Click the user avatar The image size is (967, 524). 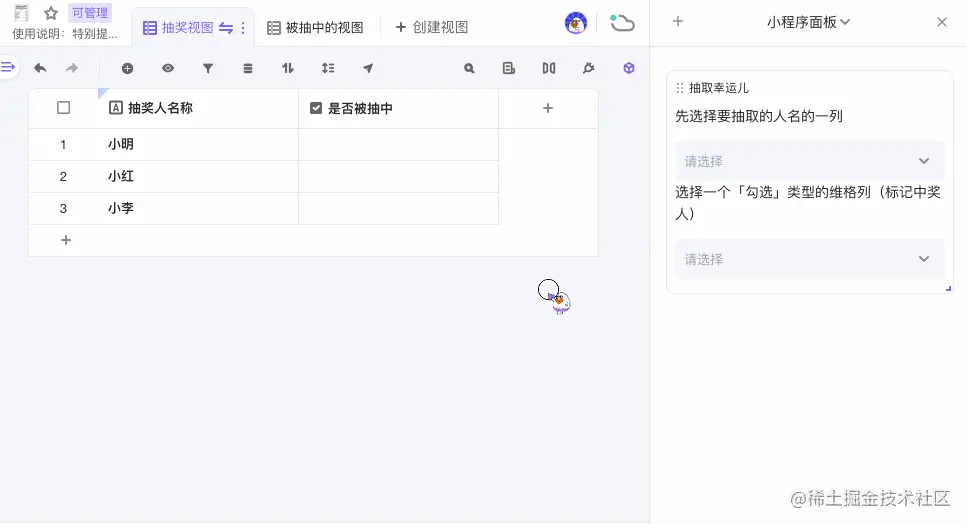[576, 23]
